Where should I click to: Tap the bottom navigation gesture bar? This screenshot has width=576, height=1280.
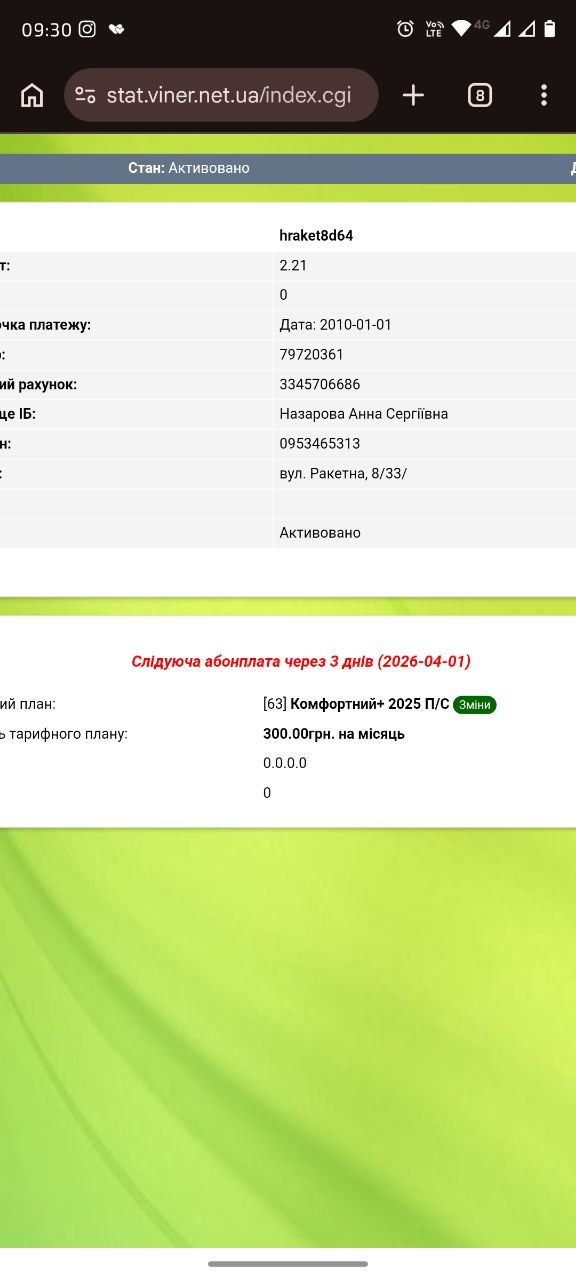click(x=288, y=1264)
